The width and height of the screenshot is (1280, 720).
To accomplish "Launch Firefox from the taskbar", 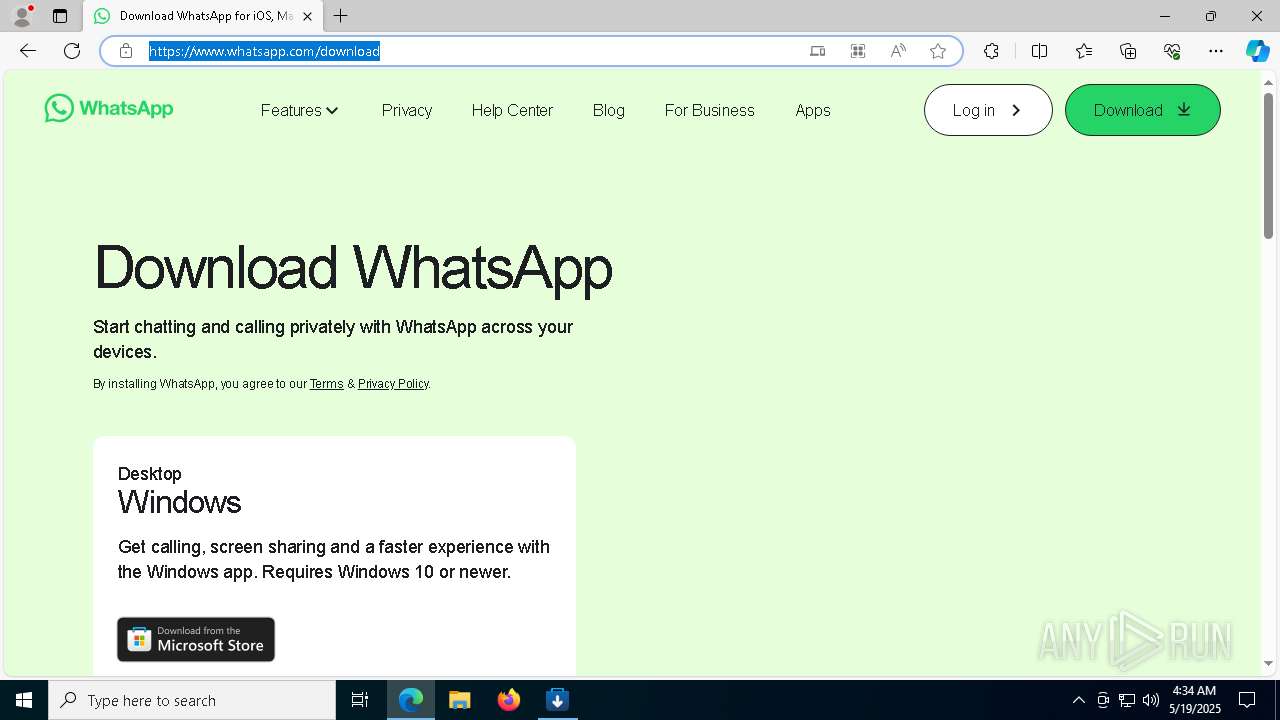I will (x=509, y=700).
